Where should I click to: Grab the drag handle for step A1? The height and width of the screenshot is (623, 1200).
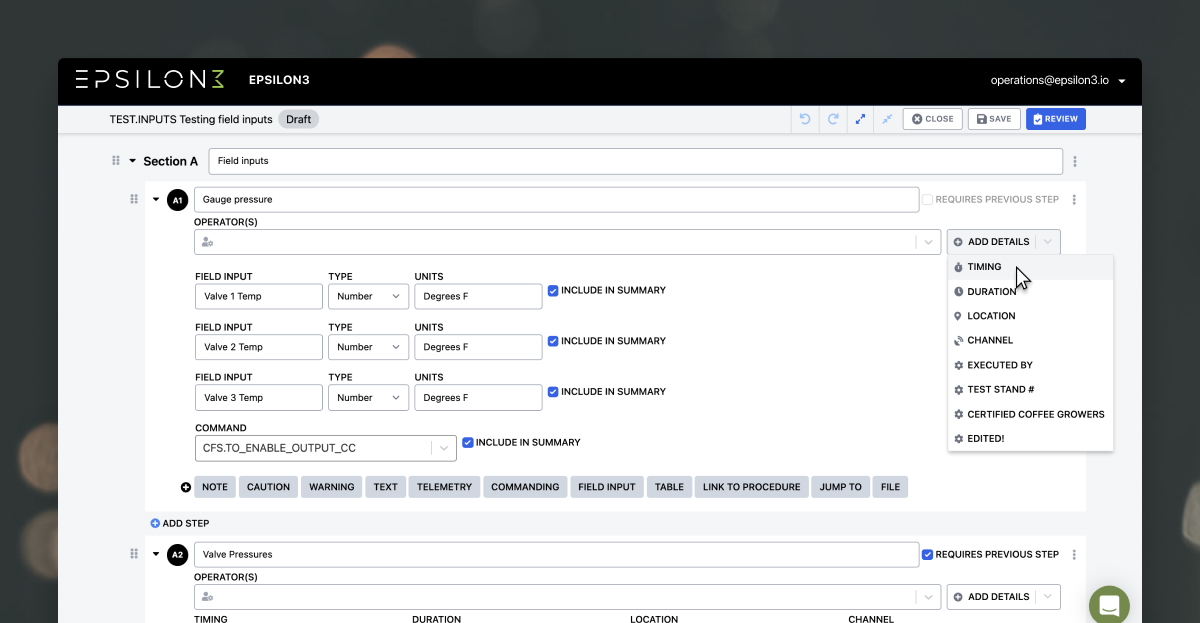(x=134, y=199)
